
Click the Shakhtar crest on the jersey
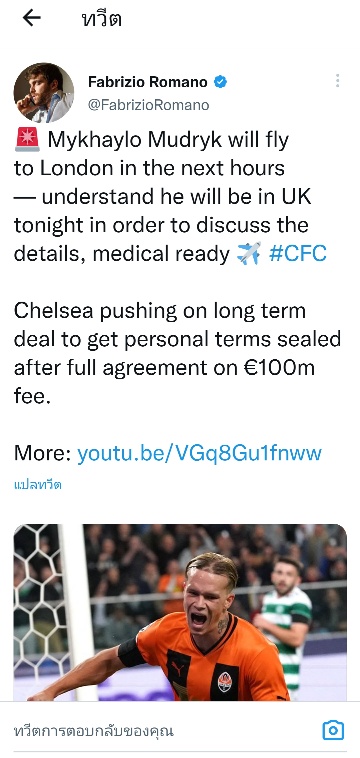point(224,682)
